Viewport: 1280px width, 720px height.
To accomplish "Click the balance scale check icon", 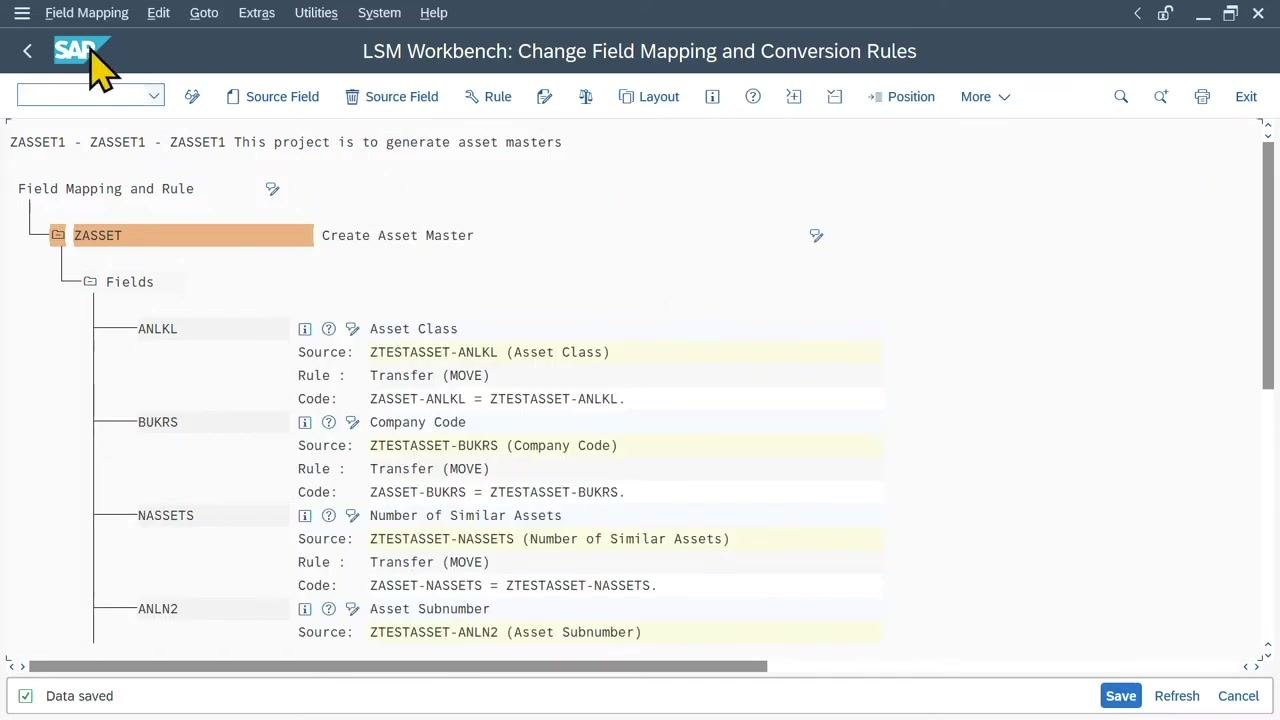I will [586, 96].
